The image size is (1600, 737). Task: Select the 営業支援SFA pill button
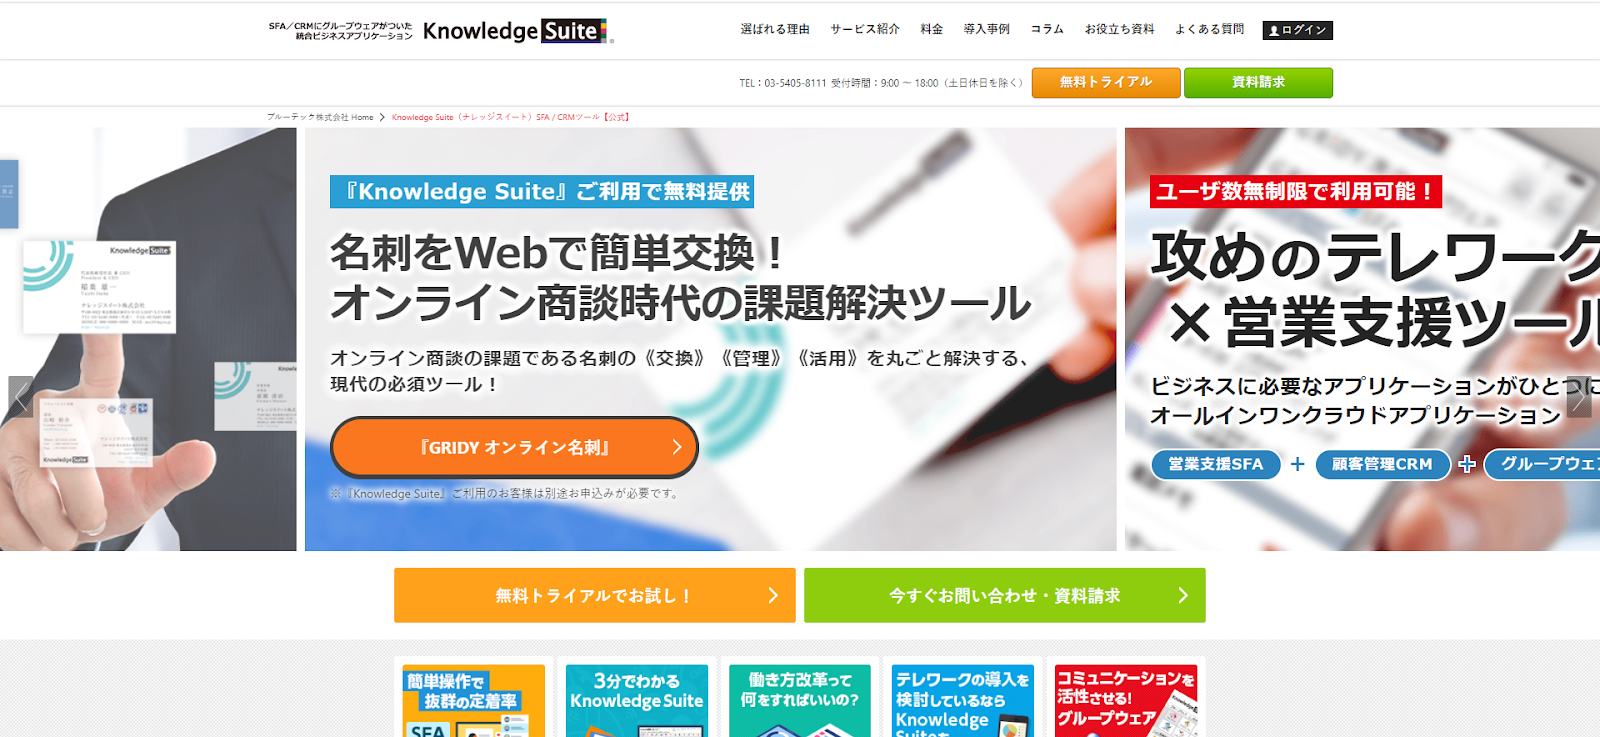pyautogui.click(x=1216, y=464)
